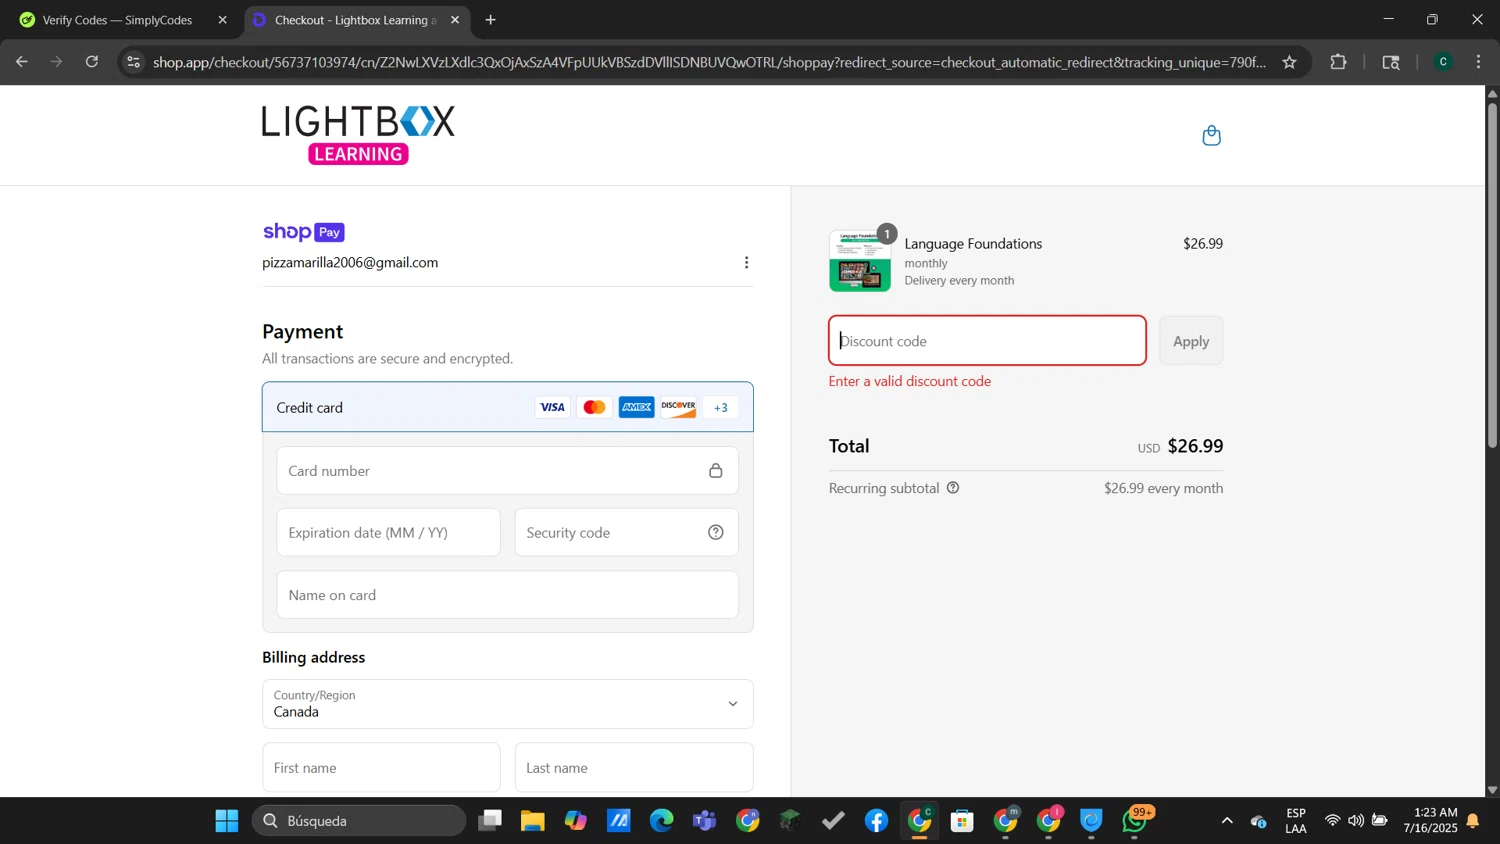
Task: Click the Discover card logo
Action: tap(678, 407)
